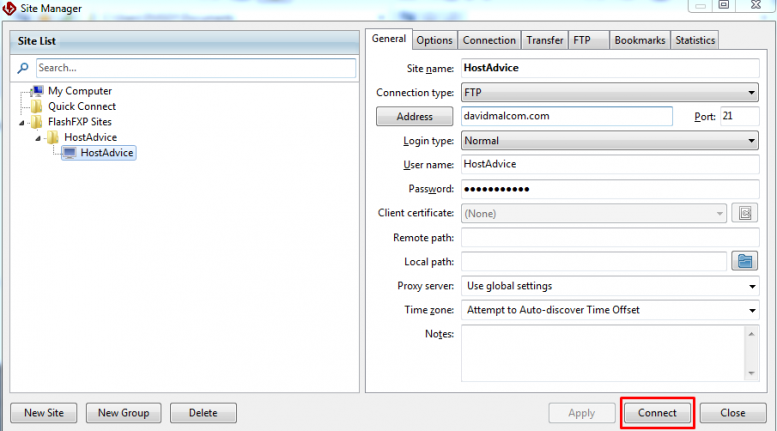Collapse the FlashFXP Sites tree node
The height and width of the screenshot is (431, 777).
coord(22,122)
